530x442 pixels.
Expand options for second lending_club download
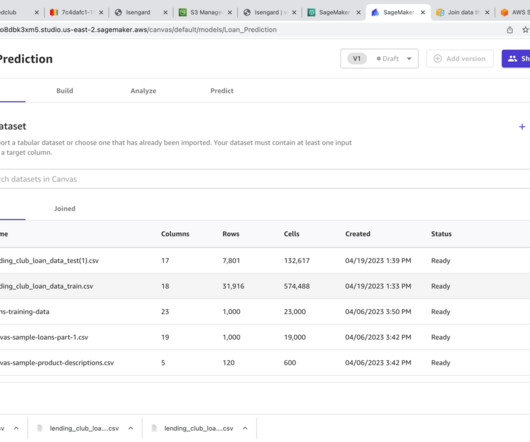(245, 428)
